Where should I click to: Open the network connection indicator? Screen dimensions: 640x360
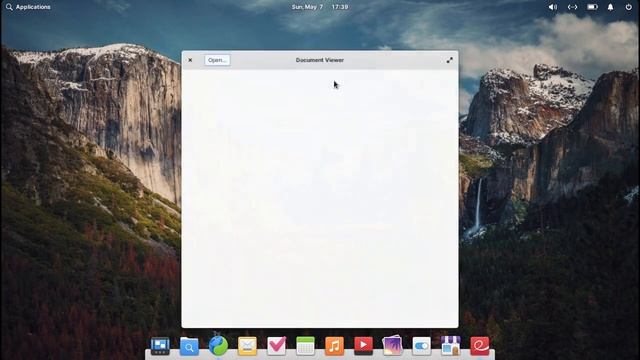pyautogui.click(x=572, y=7)
